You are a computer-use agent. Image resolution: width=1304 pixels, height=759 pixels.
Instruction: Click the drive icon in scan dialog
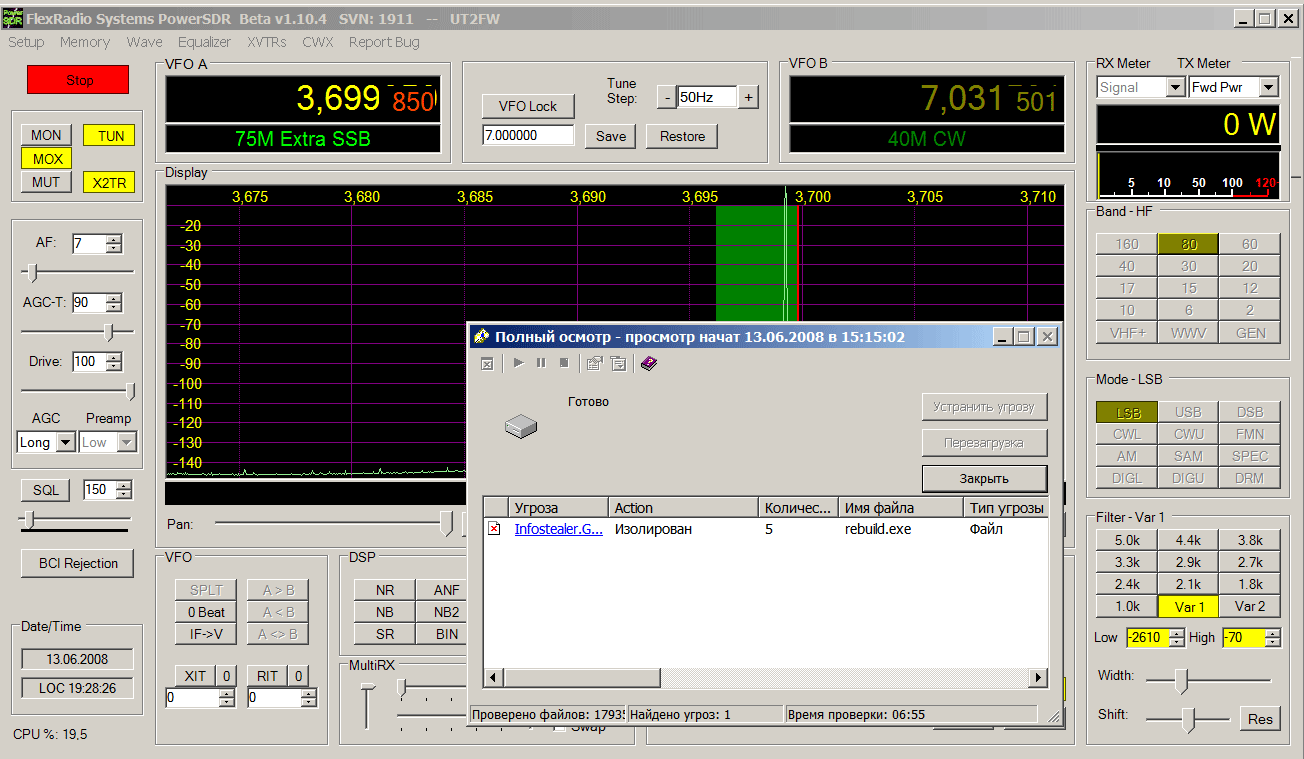(521, 427)
